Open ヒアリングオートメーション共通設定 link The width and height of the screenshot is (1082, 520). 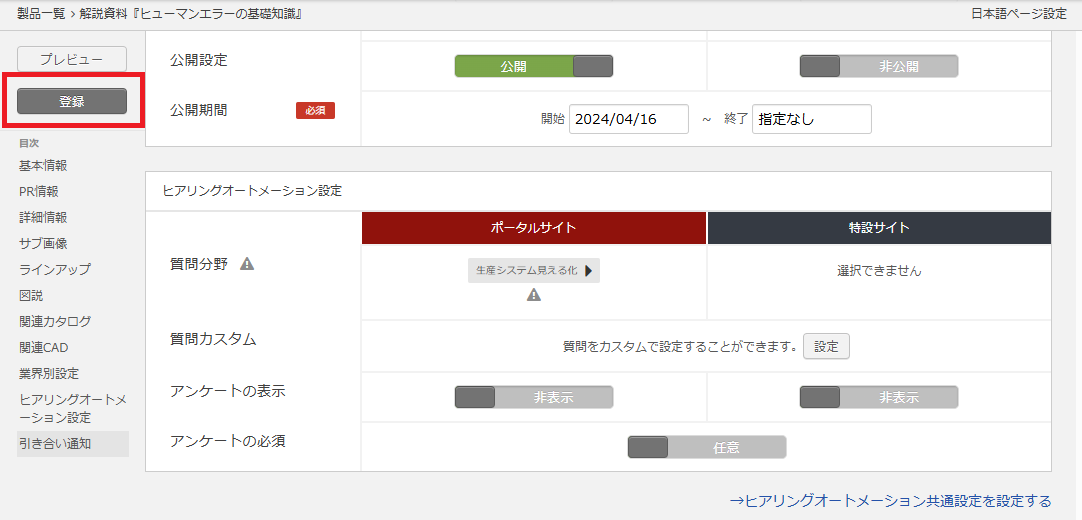click(x=890, y=501)
